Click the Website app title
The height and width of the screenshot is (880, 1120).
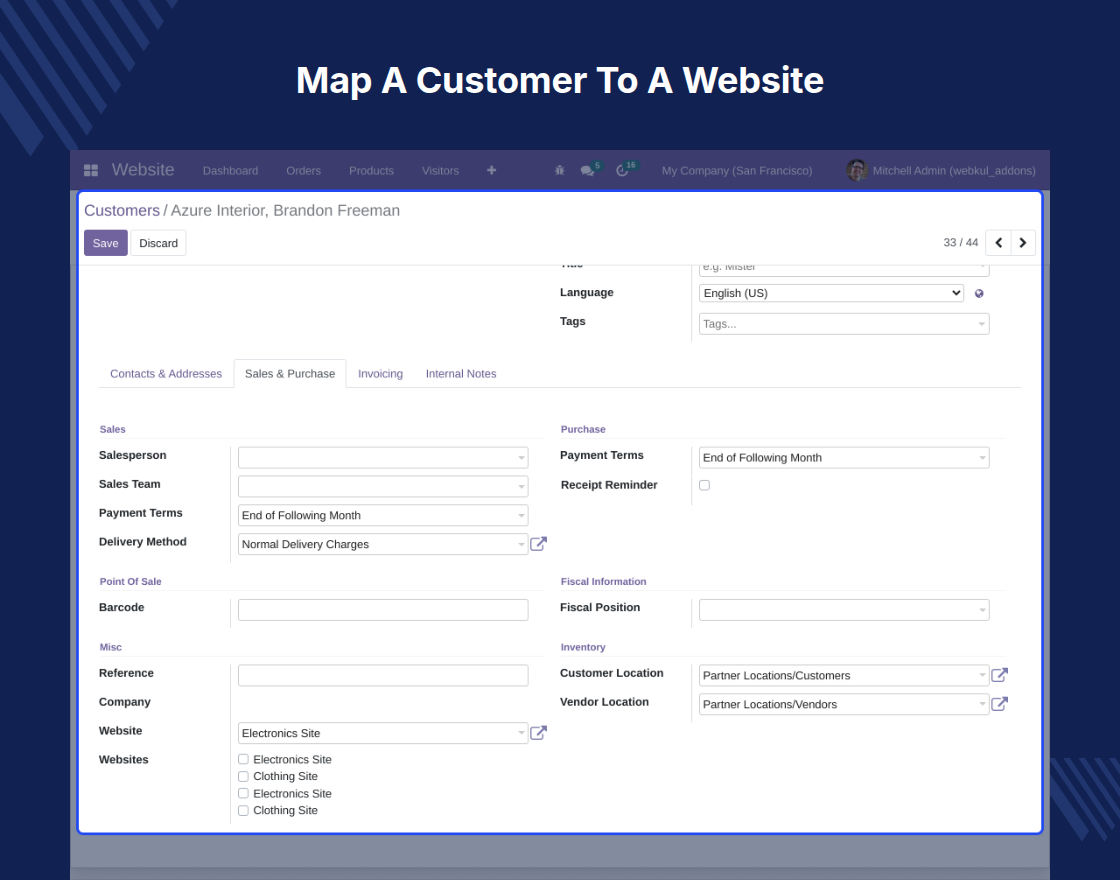tap(143, 170)
